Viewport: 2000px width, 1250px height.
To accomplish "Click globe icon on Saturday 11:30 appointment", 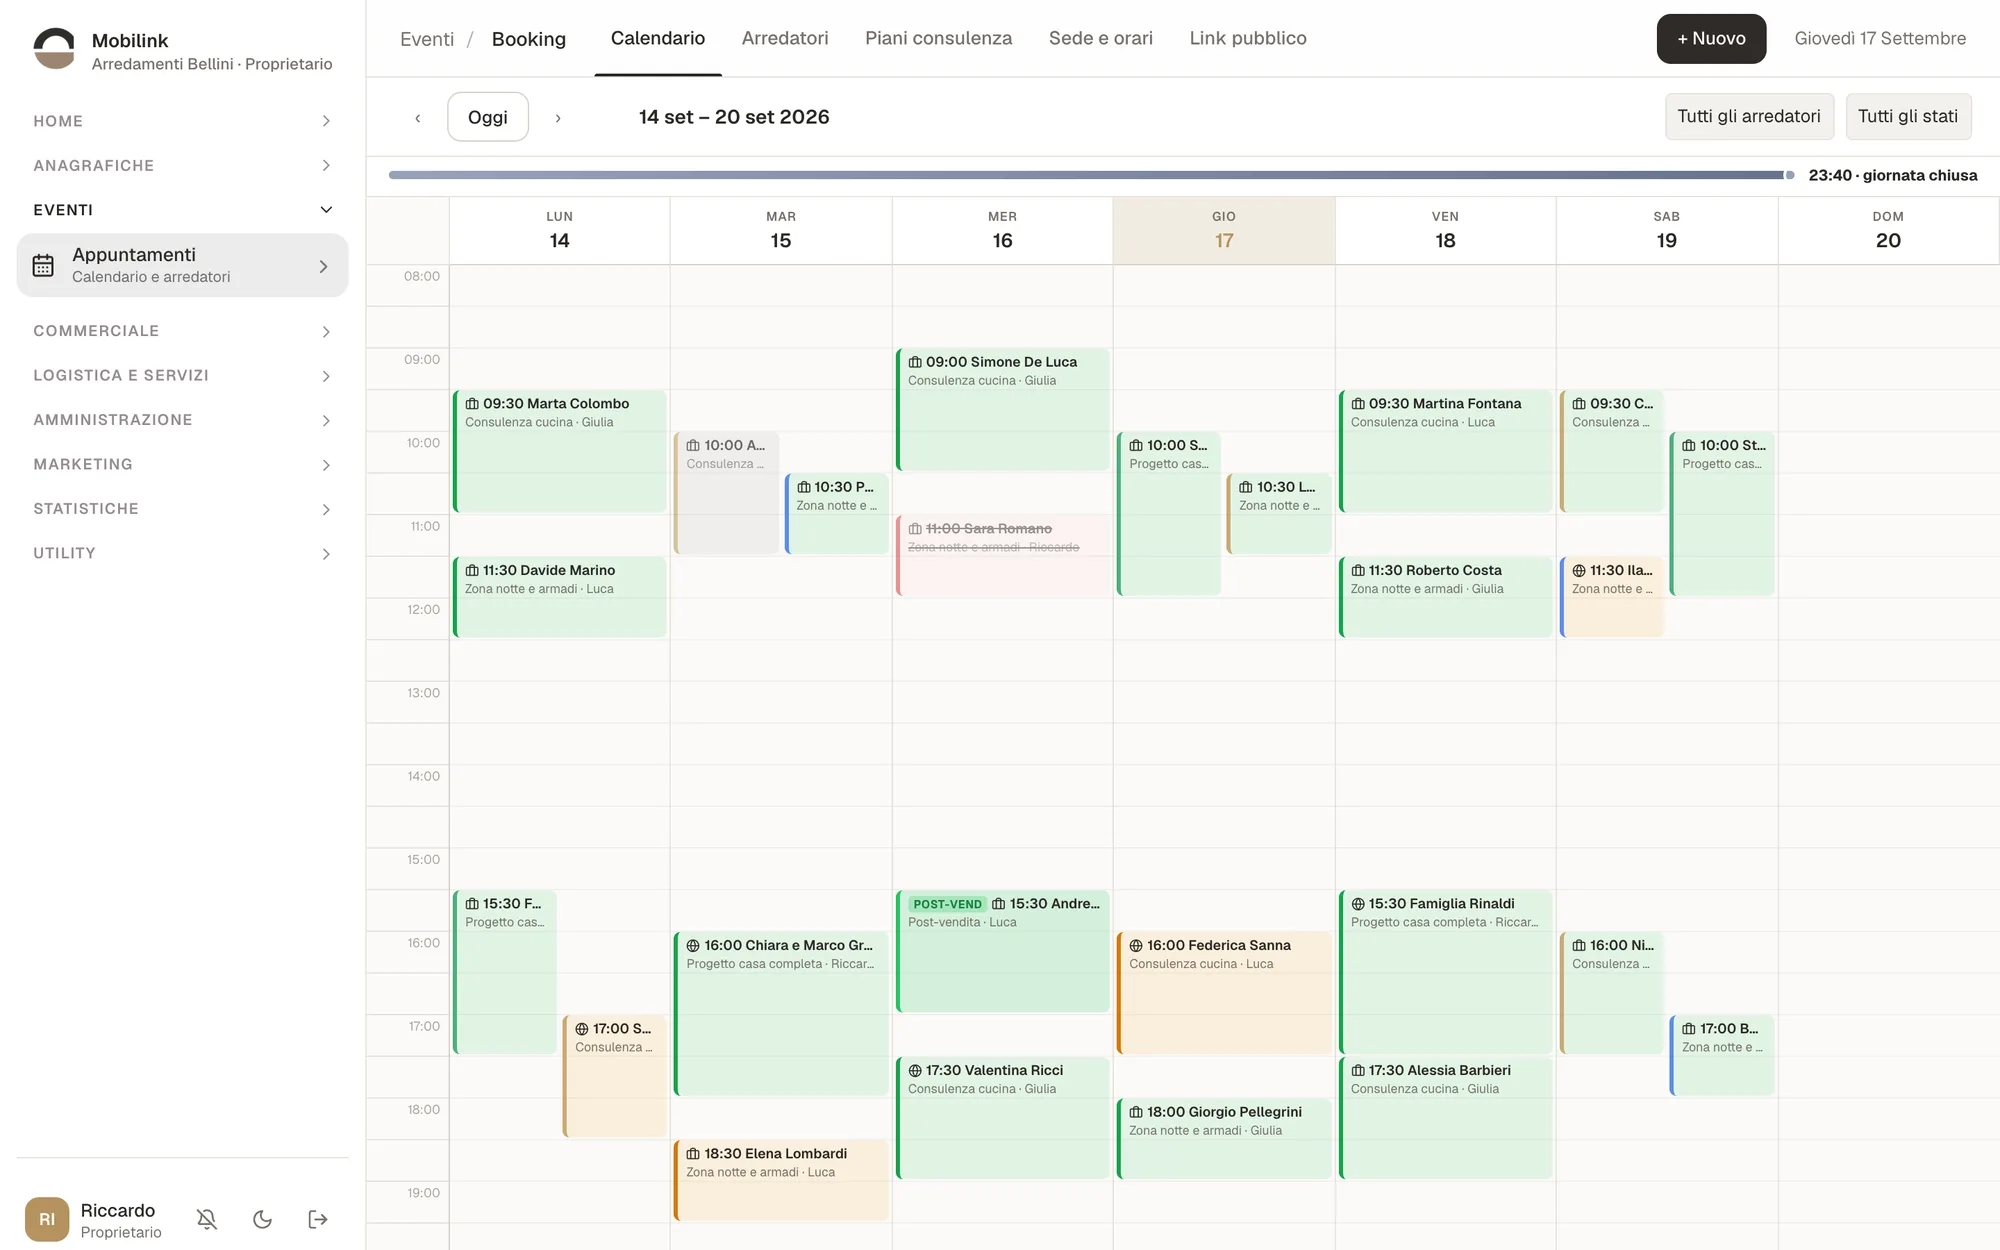I will click(x=1579, y=571).
